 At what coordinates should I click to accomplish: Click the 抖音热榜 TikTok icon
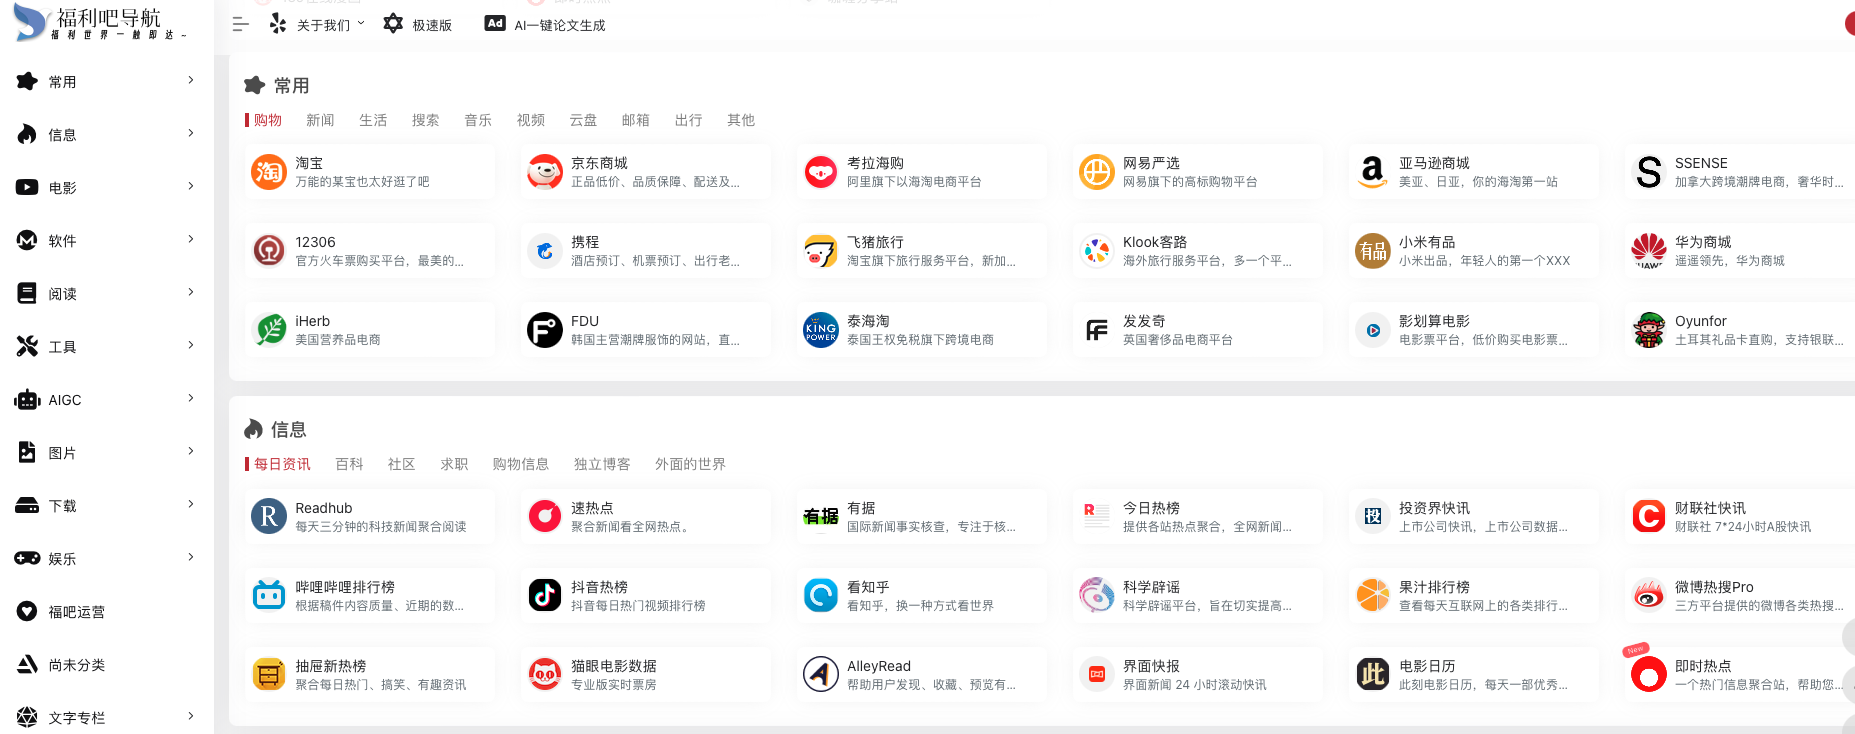(x=545, y=596)
